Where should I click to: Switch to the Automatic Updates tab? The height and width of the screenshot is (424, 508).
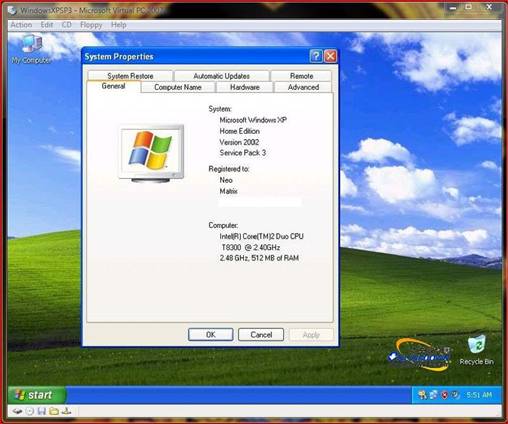click(221, 76)
